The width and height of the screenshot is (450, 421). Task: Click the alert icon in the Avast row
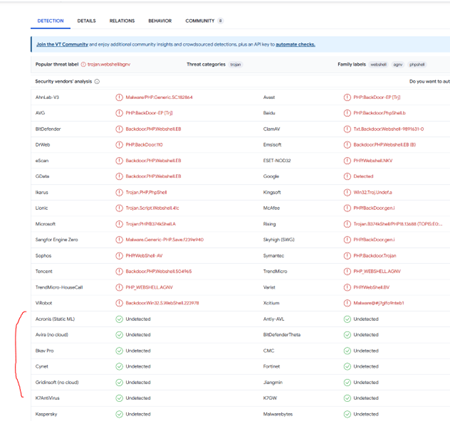(x=347, y=97)
